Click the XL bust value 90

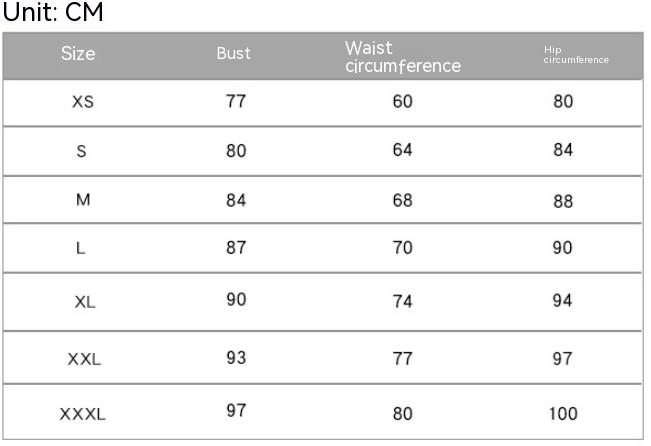pyautogui.click(x=236, y=300)
